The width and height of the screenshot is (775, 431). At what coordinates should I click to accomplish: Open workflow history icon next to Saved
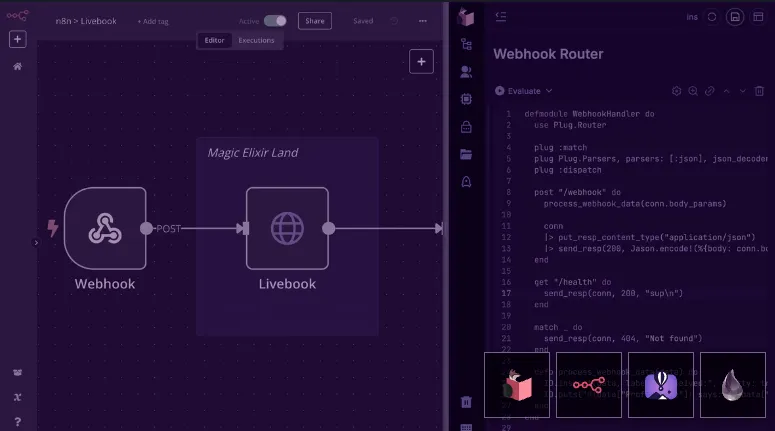pyautogui.click(x=394, y=21)
